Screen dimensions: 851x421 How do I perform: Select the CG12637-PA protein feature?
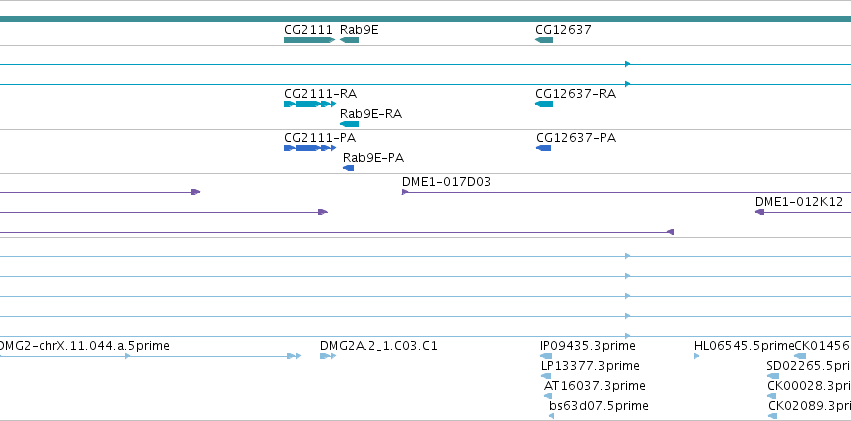(543, 148)
